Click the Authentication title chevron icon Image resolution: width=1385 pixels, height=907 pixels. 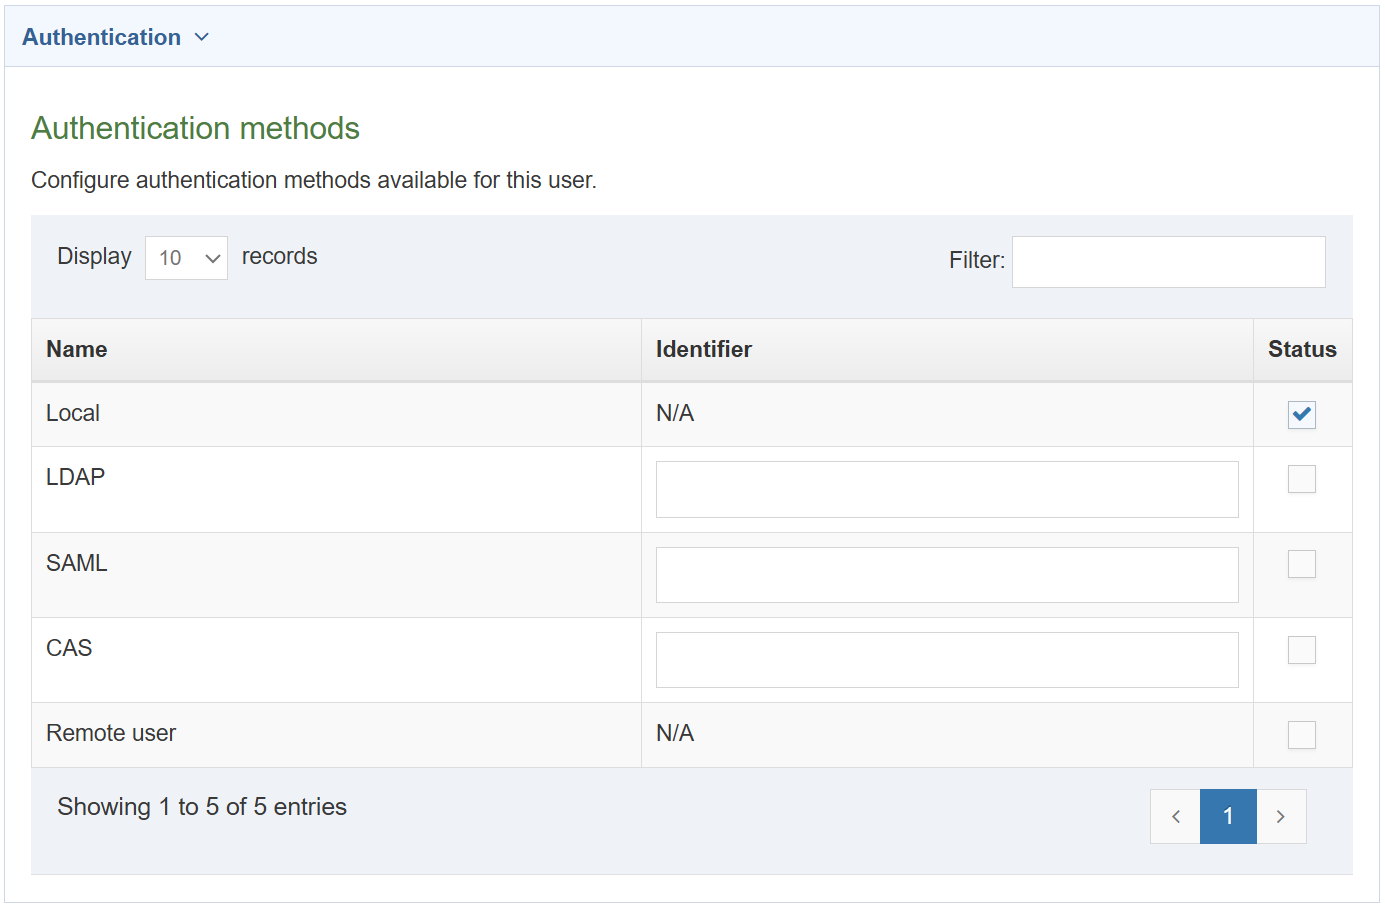(x=202, y=37)
